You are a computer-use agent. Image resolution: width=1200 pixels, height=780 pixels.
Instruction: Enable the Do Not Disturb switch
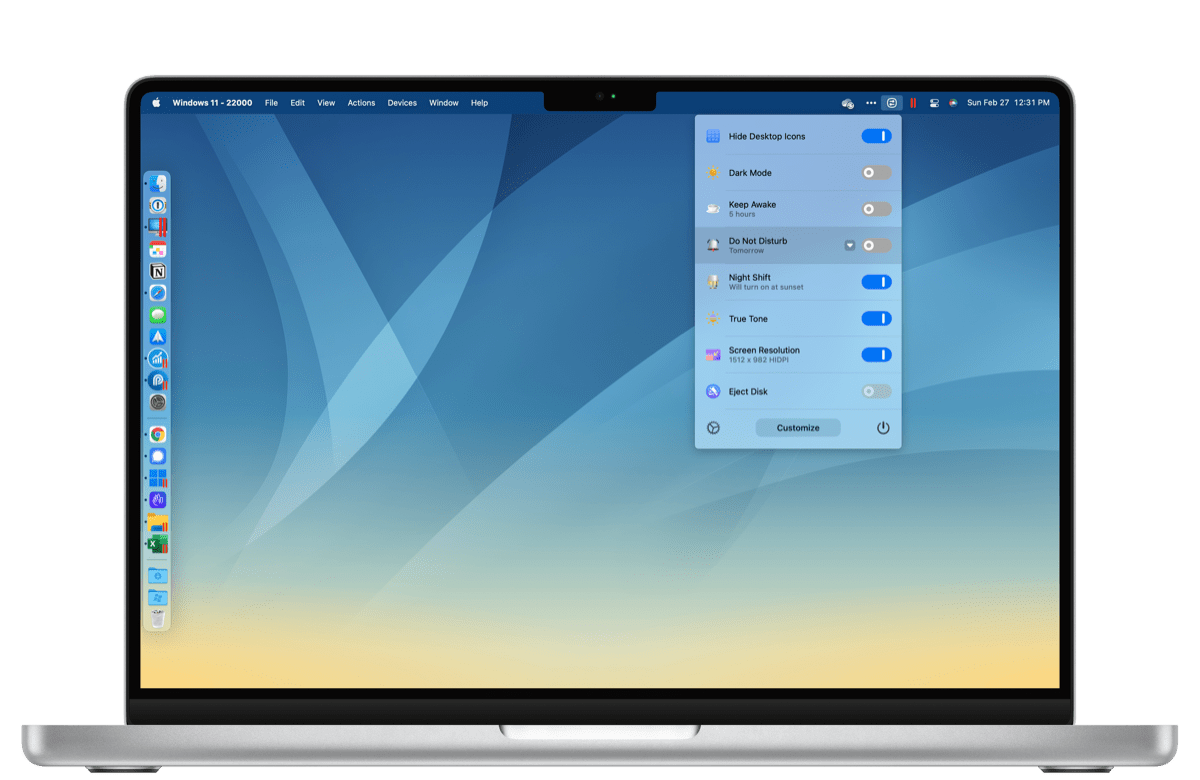coord(877,245)
